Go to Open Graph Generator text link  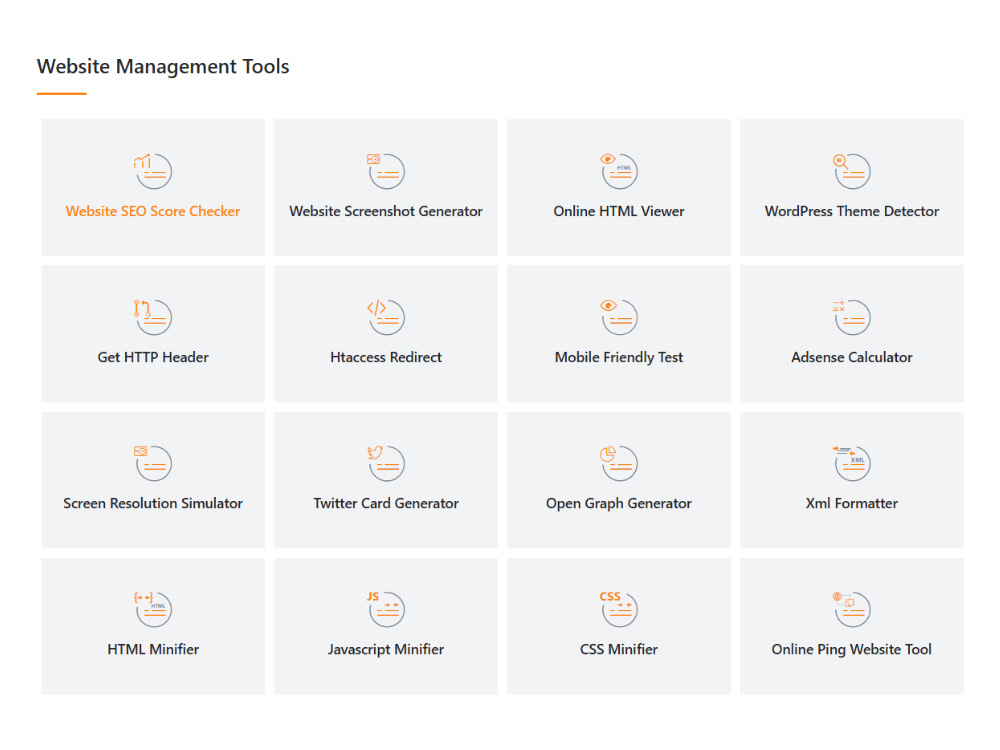coord(619,503)
